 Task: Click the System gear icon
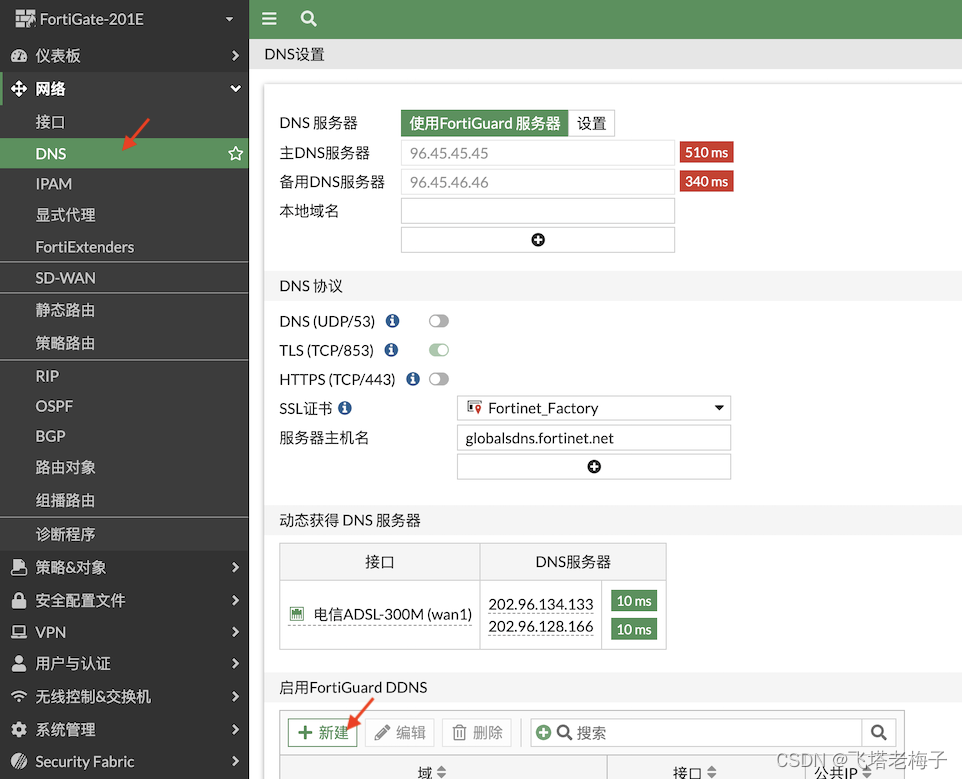[x=19, y=729]
